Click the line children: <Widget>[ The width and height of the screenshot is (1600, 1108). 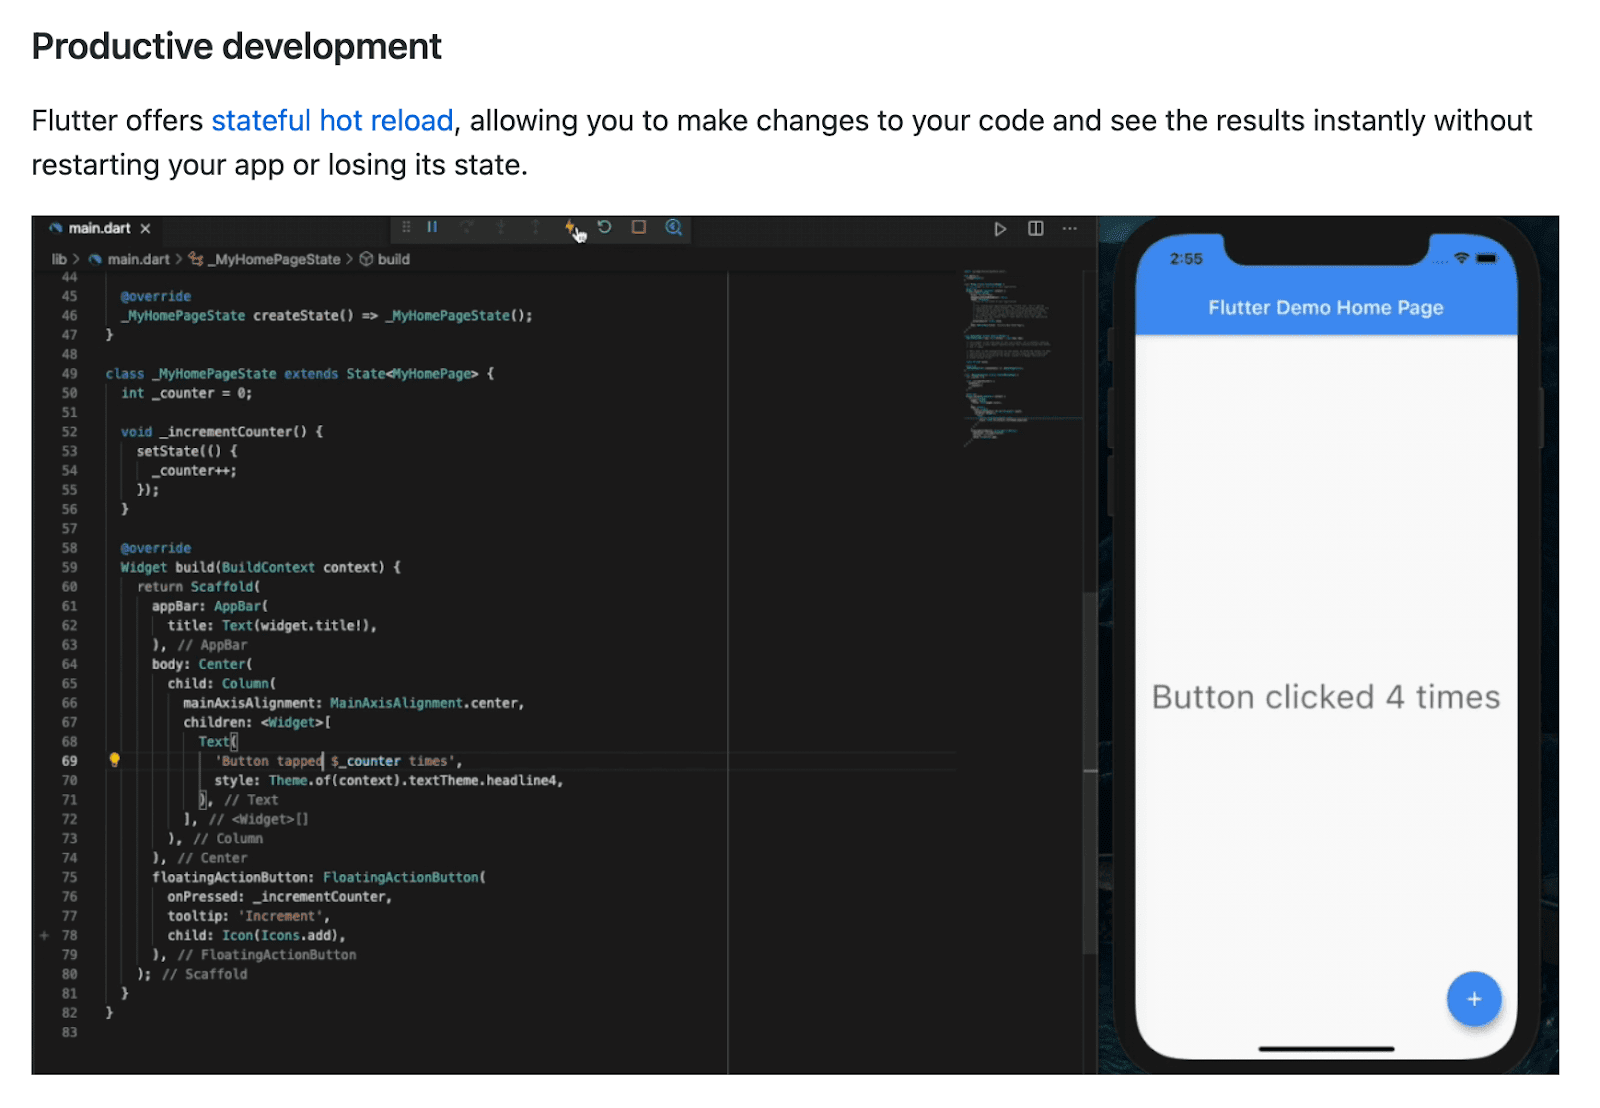(x=257, y=723)
